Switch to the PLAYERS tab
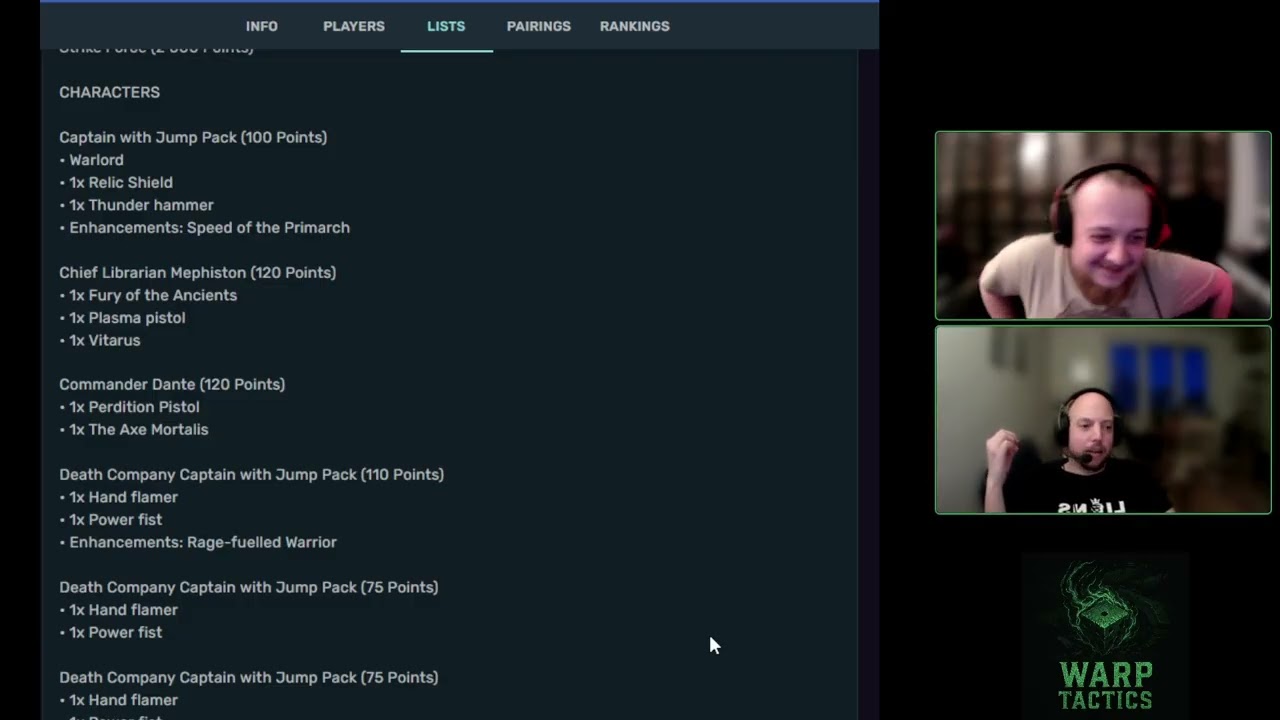Image resolution: width=1280 pixels, height=720 pixels. (x=354, y=26)
